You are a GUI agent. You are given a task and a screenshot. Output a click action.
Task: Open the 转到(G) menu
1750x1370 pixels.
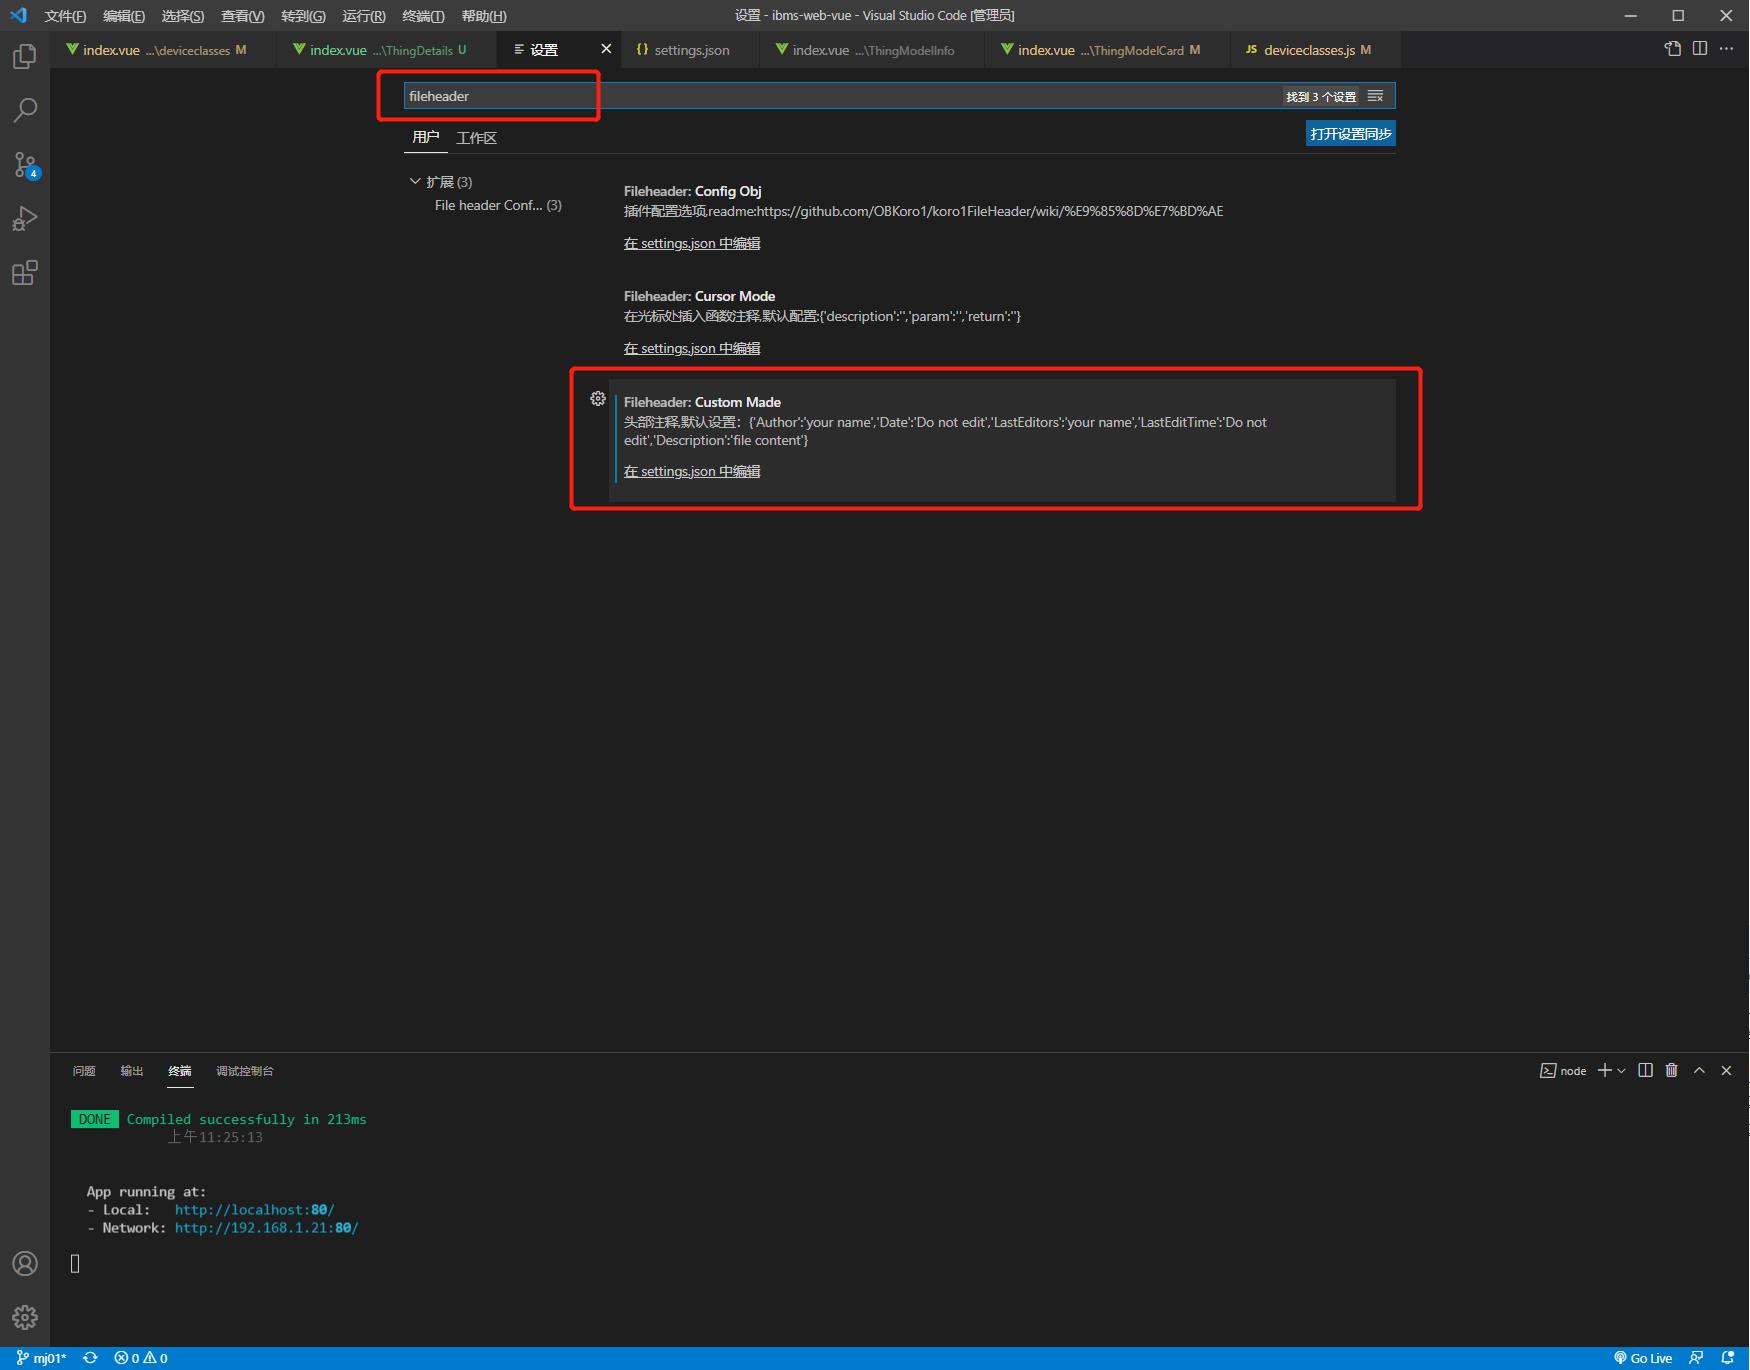pyautogui.click(x=303, y=16)
